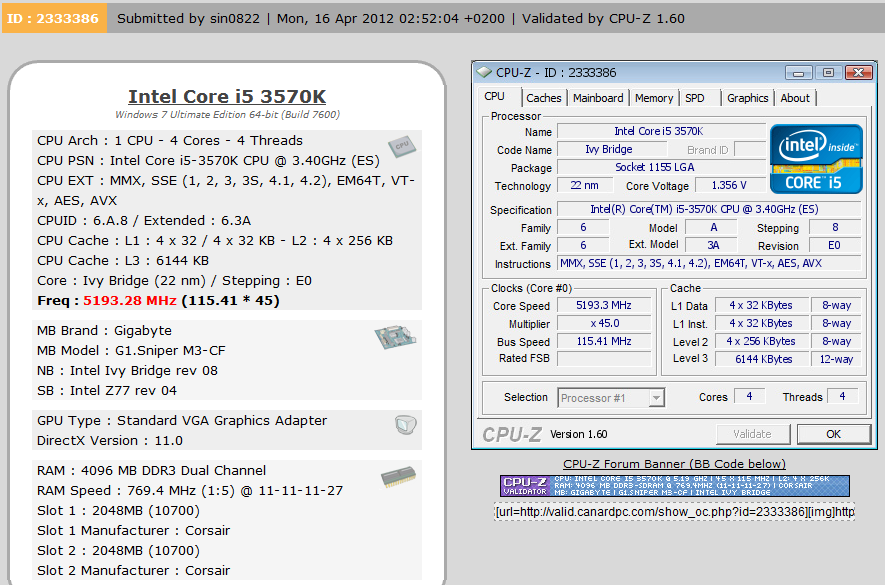Screen dimensions: 885x585
Task: Click the Name field showing Intel Core i5 3570K
Action: point(661,132)
